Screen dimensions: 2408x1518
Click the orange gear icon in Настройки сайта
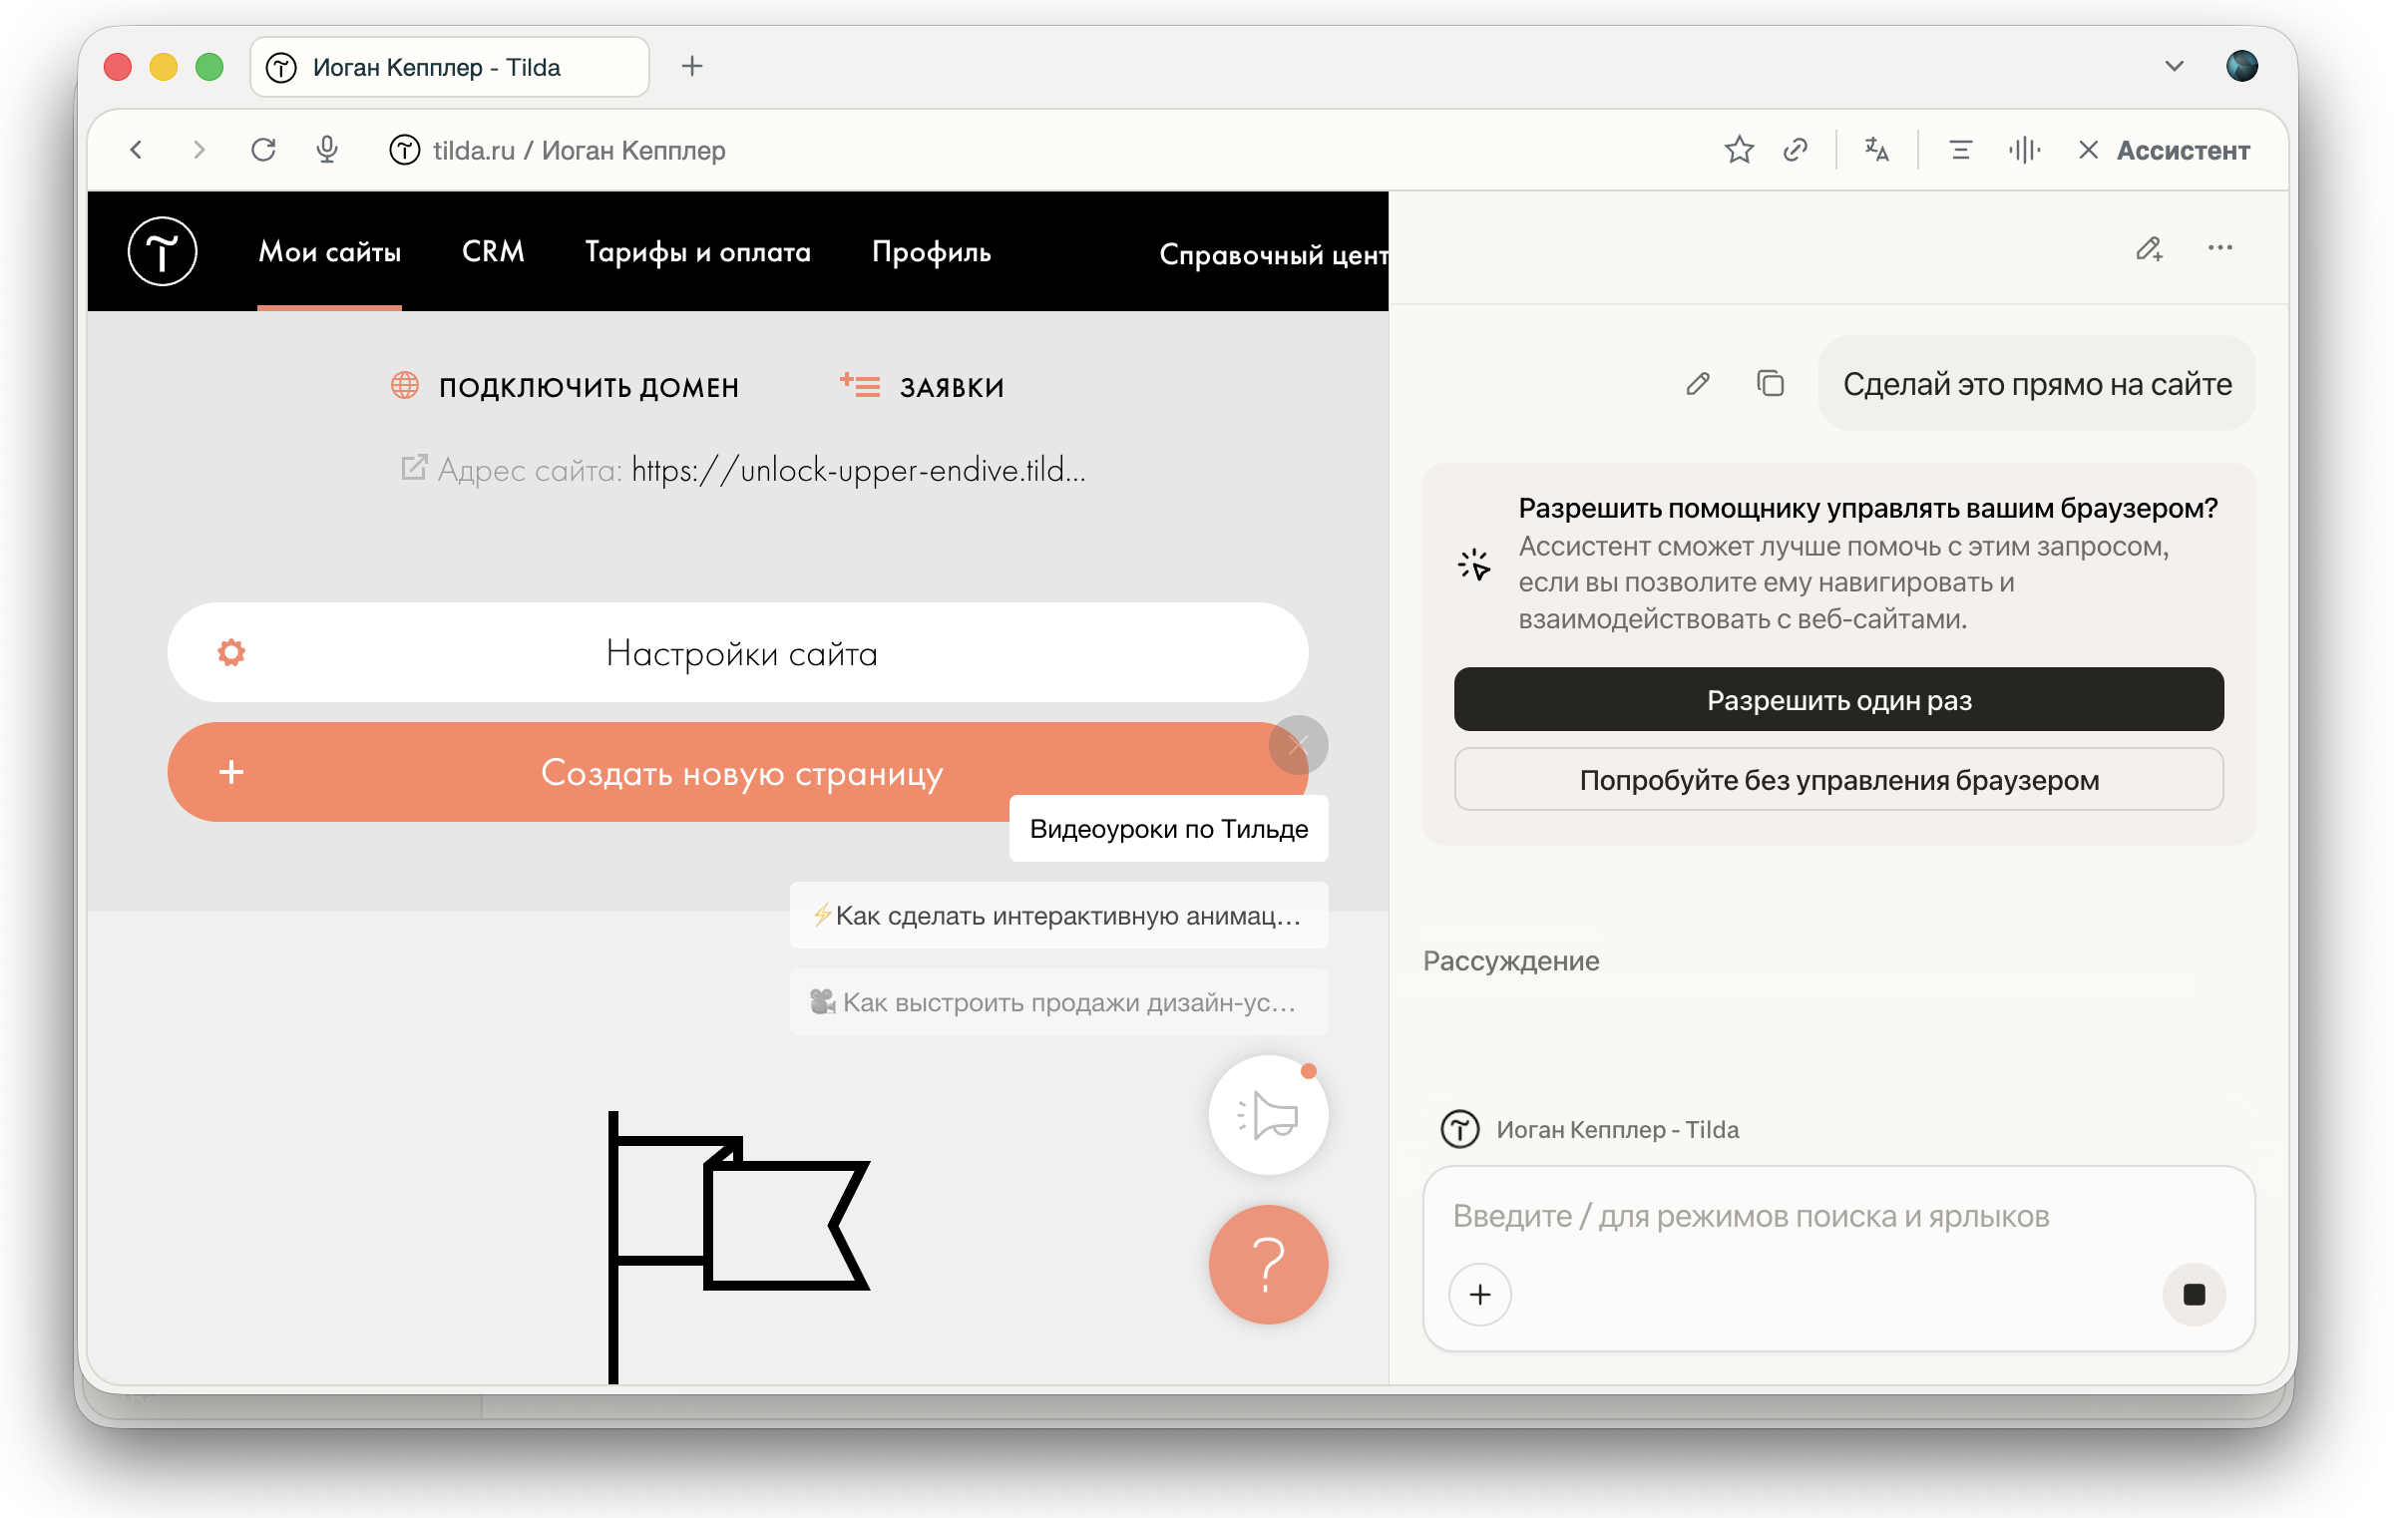tap(231, 653)
